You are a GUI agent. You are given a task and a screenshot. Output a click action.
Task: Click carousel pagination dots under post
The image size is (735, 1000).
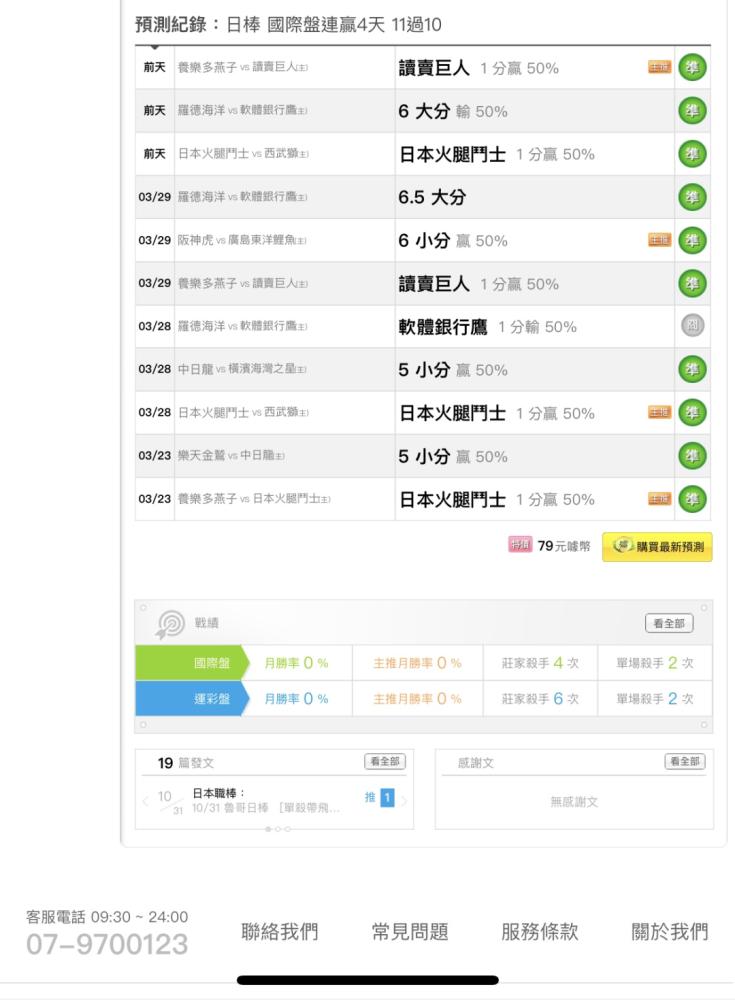pos(278,828)
